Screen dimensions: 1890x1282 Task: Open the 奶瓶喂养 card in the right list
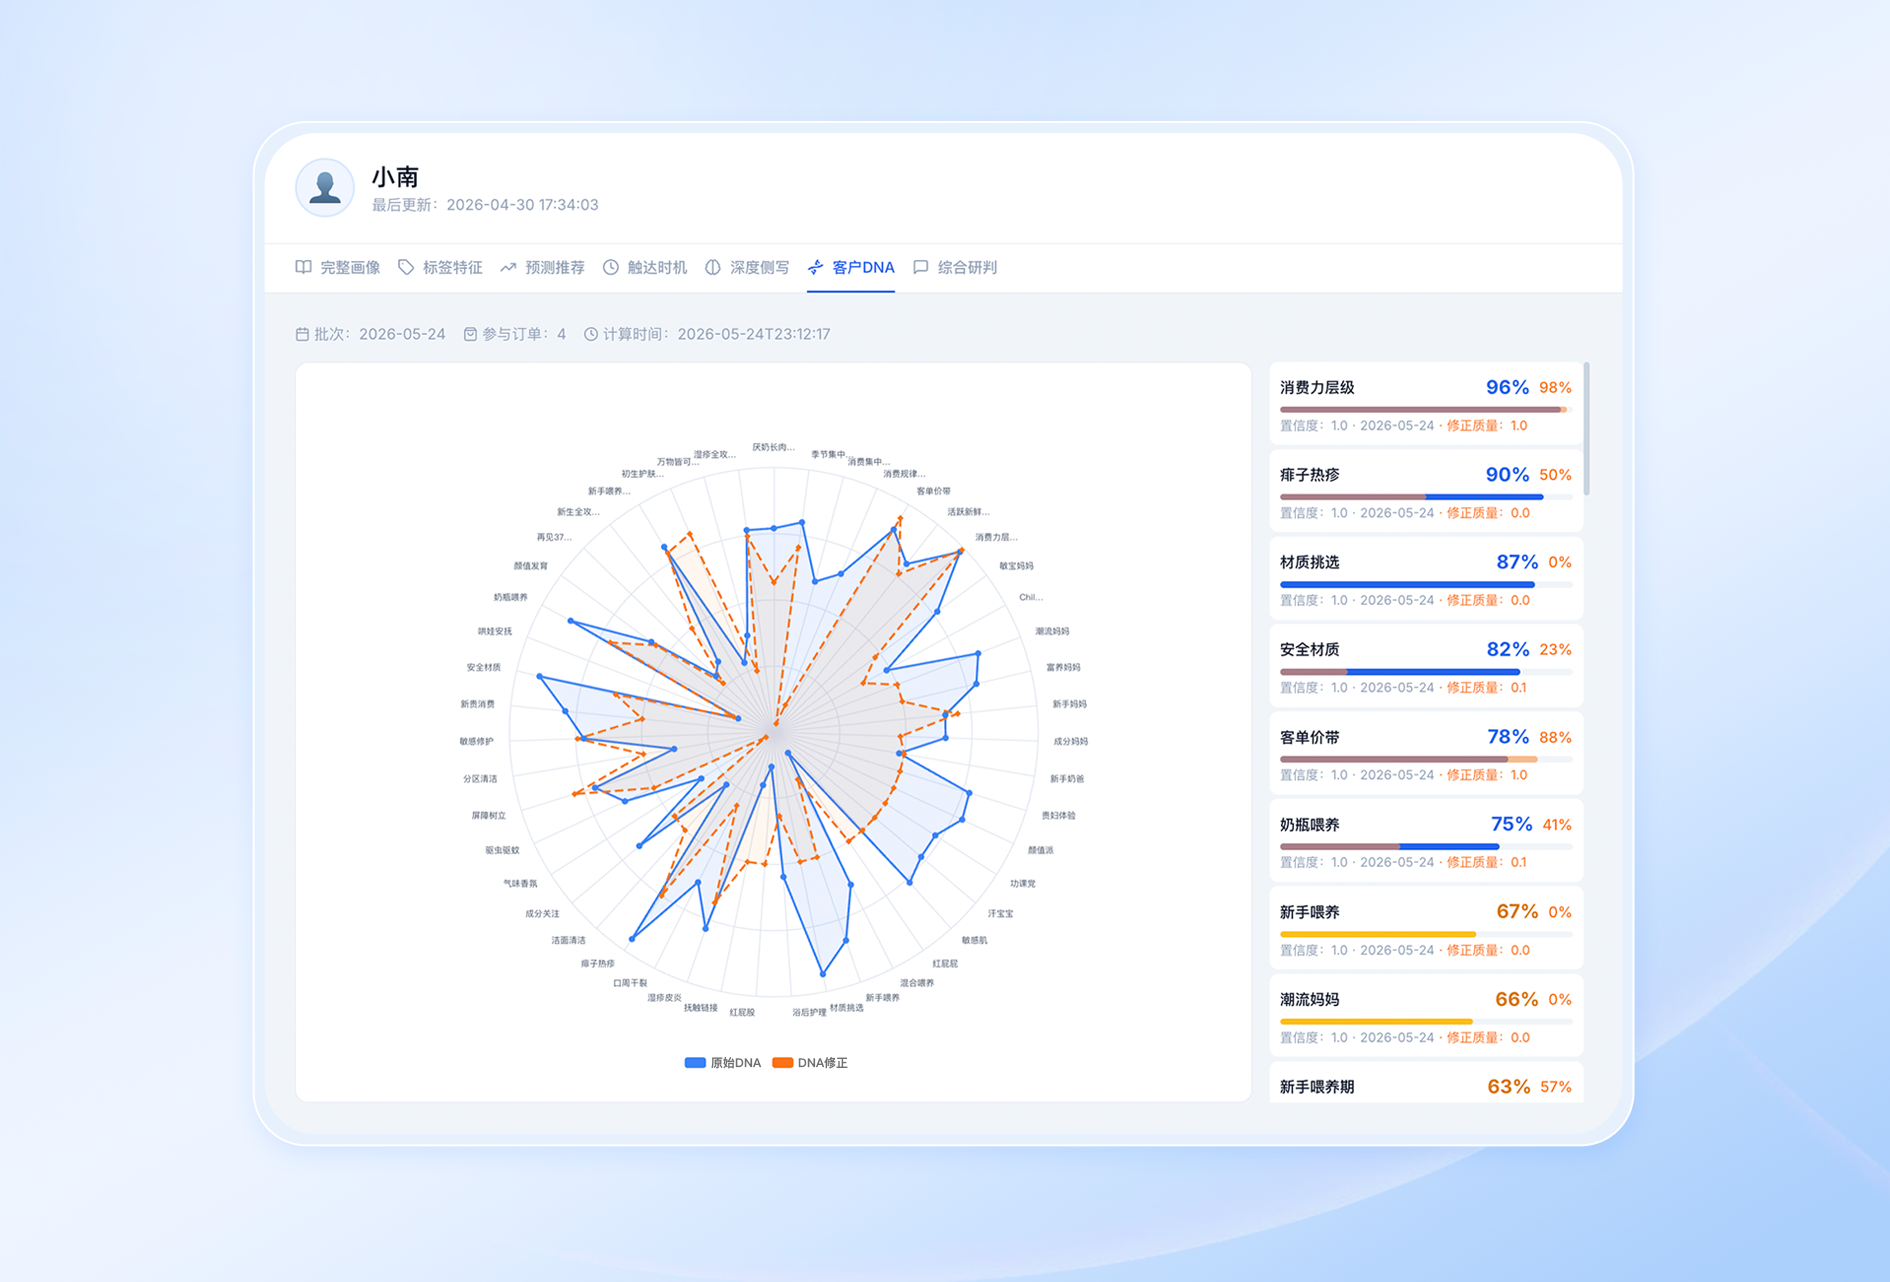coord(1426,841)
